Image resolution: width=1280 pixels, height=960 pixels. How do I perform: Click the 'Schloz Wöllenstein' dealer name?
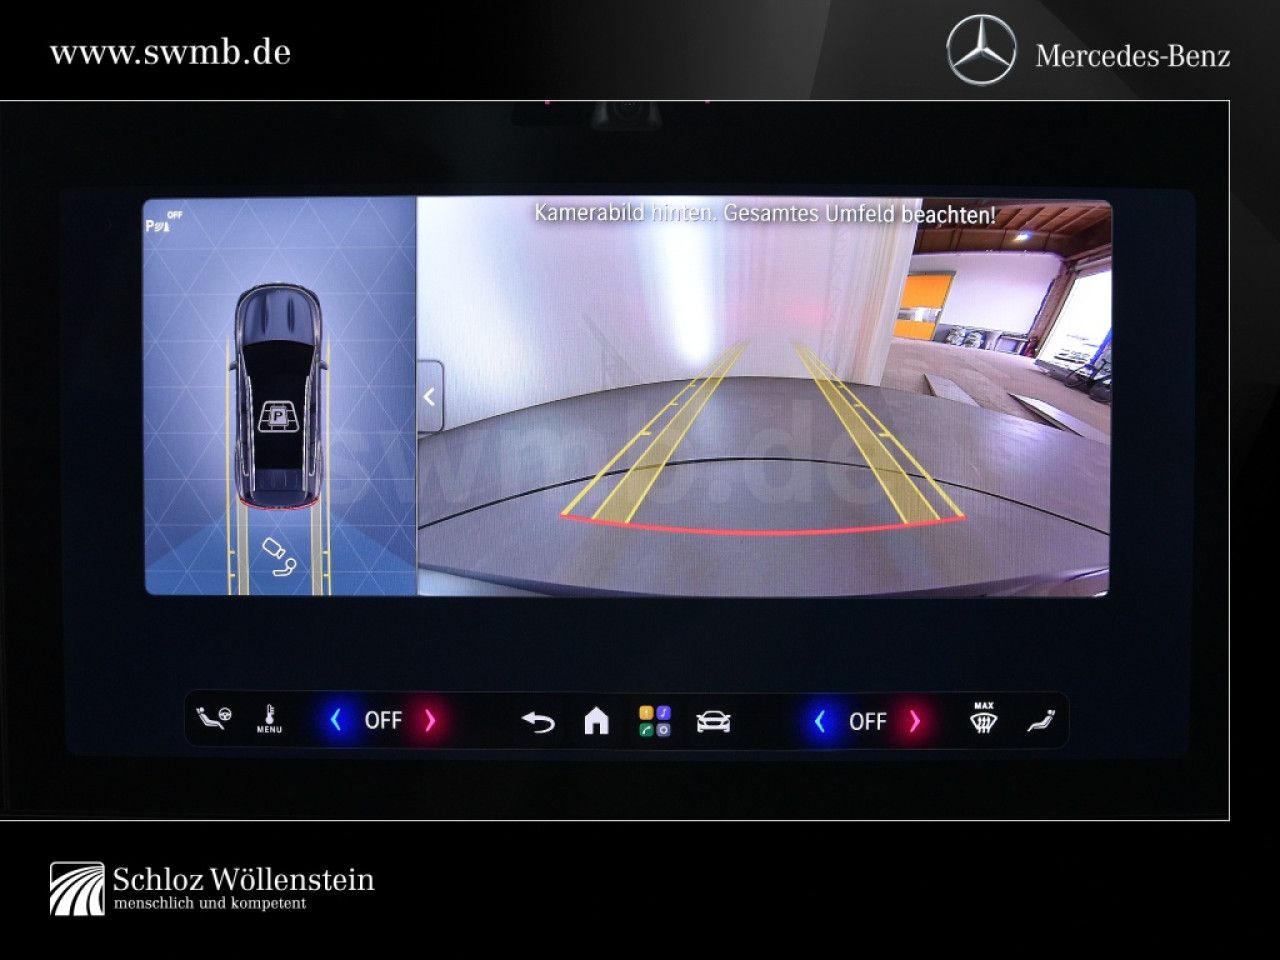244,880
